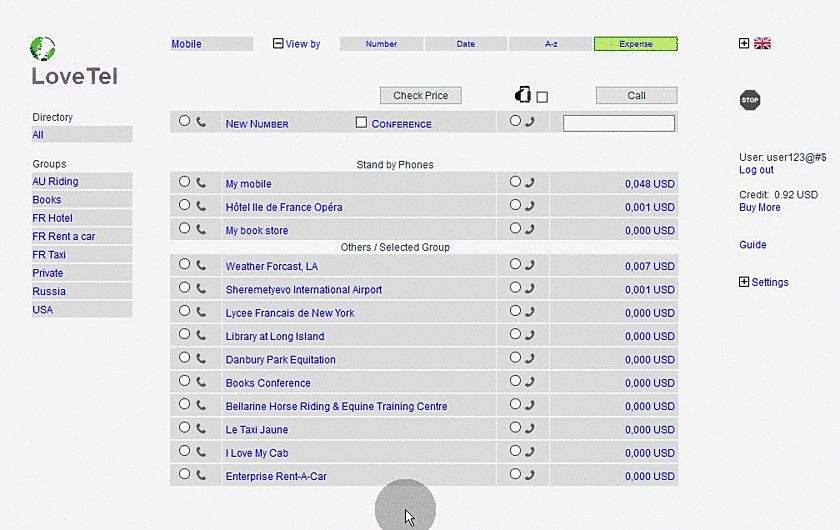Image resolution: width=840 pixels, height=530 pixels.
Task: Click the right handset icon for Weather Forcast, LA
Action: point(529,266)
